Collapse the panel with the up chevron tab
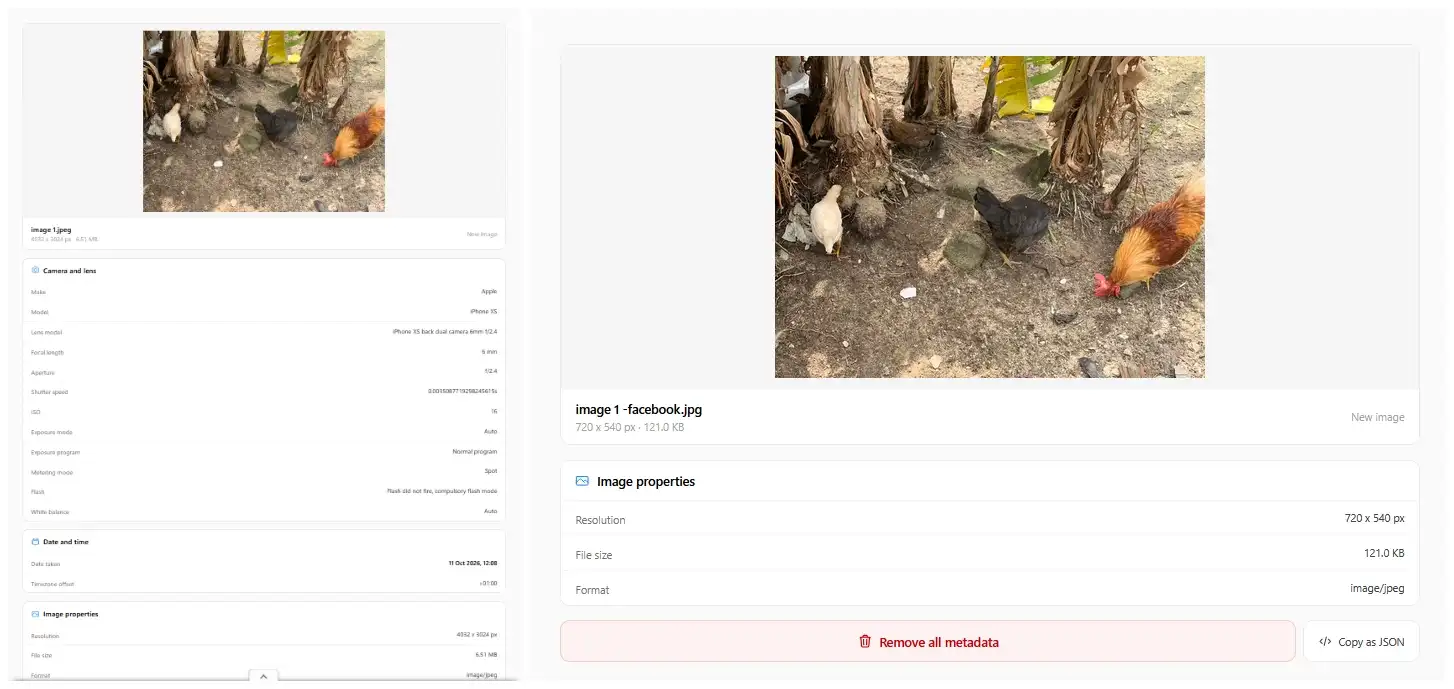Image resolution: width=1454 pixels, height=689 pixels. [x=263, y=677]
